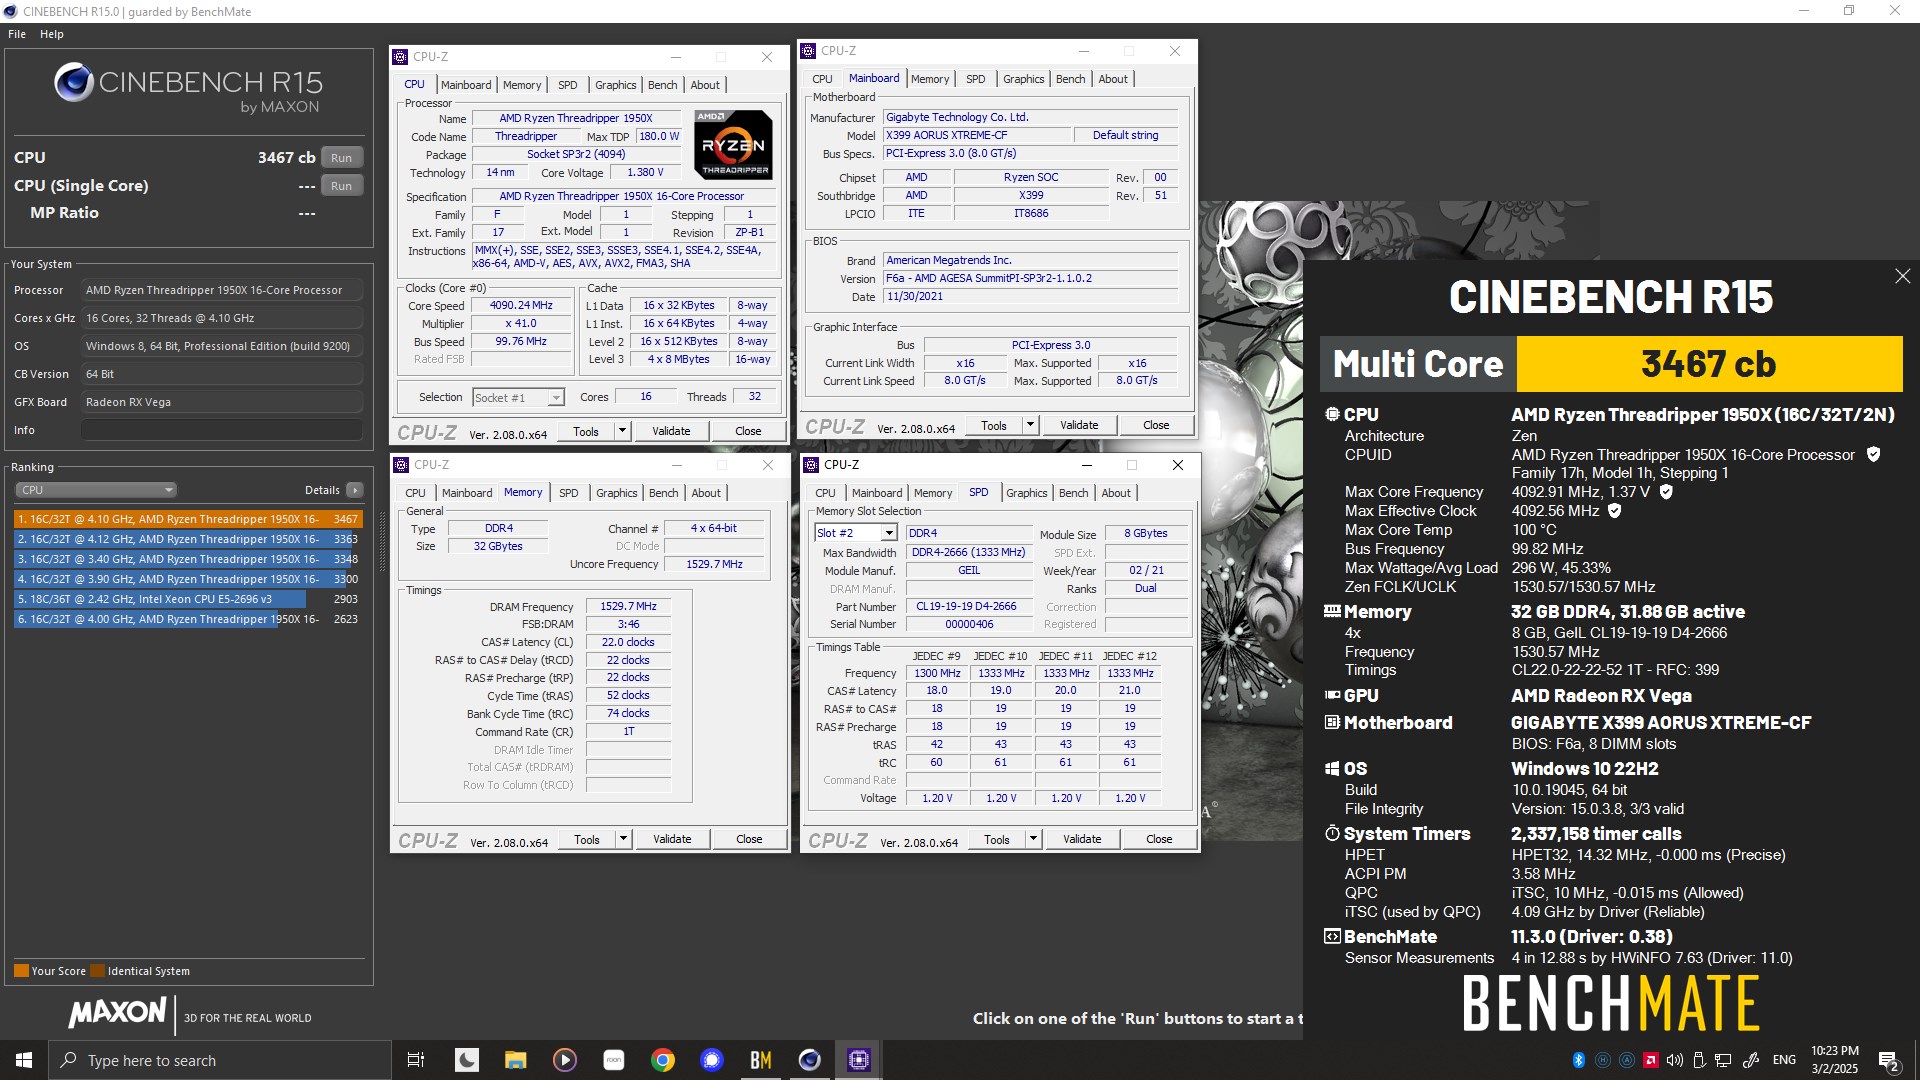The image size is (1920, 1080).
Task: Open the Cinebench Help menu
Action: (52, 34)
